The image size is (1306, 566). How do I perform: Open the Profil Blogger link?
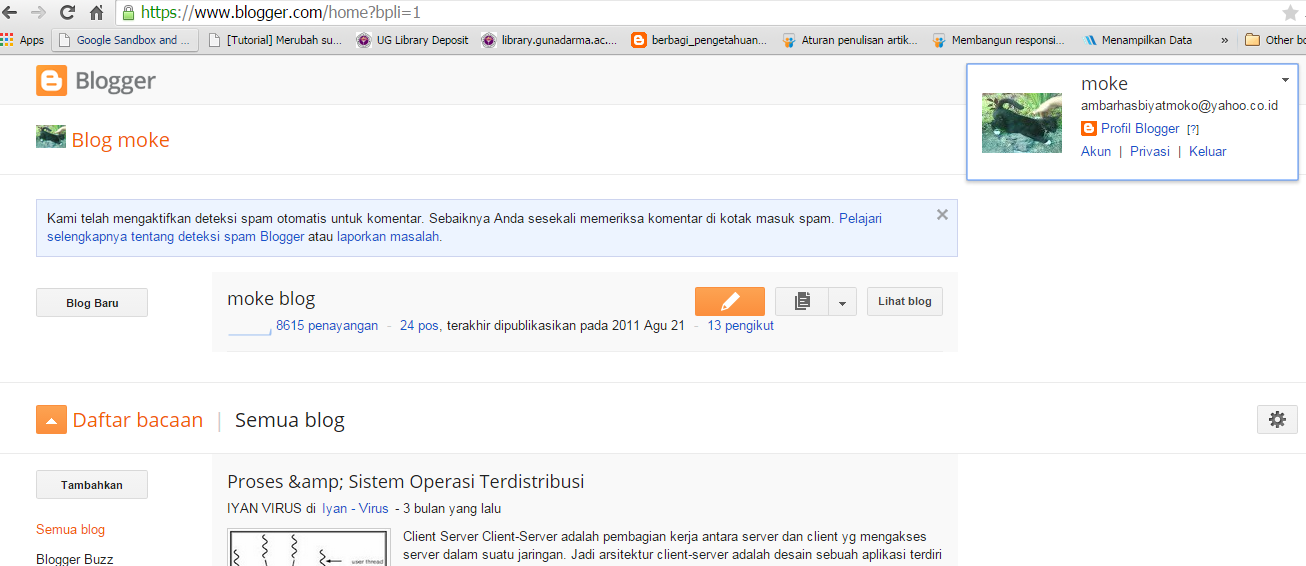tap(1140, 128)
